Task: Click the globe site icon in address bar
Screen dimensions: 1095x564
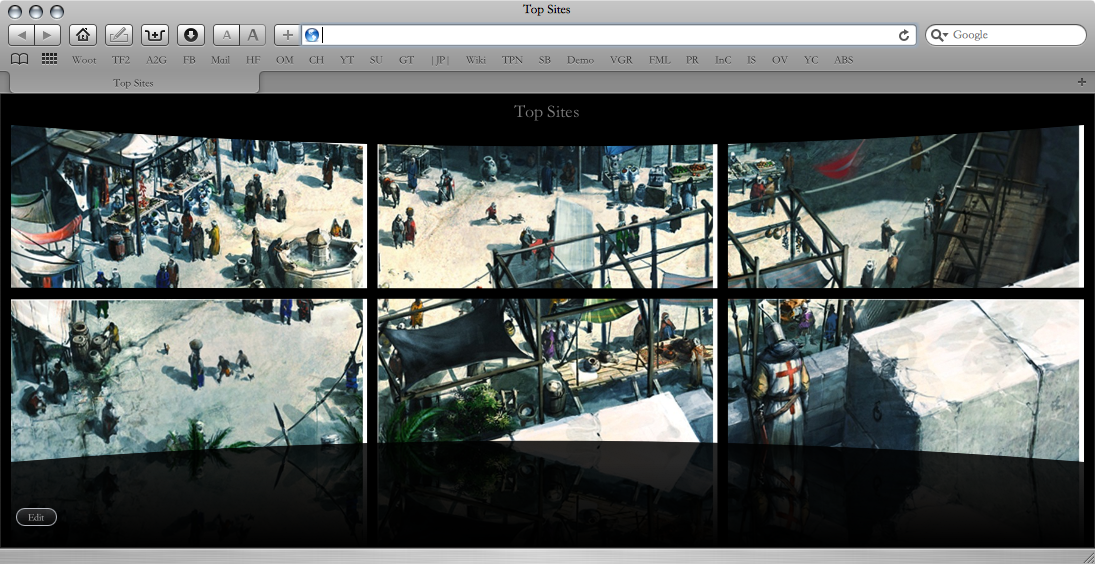Action: [311, 35]
